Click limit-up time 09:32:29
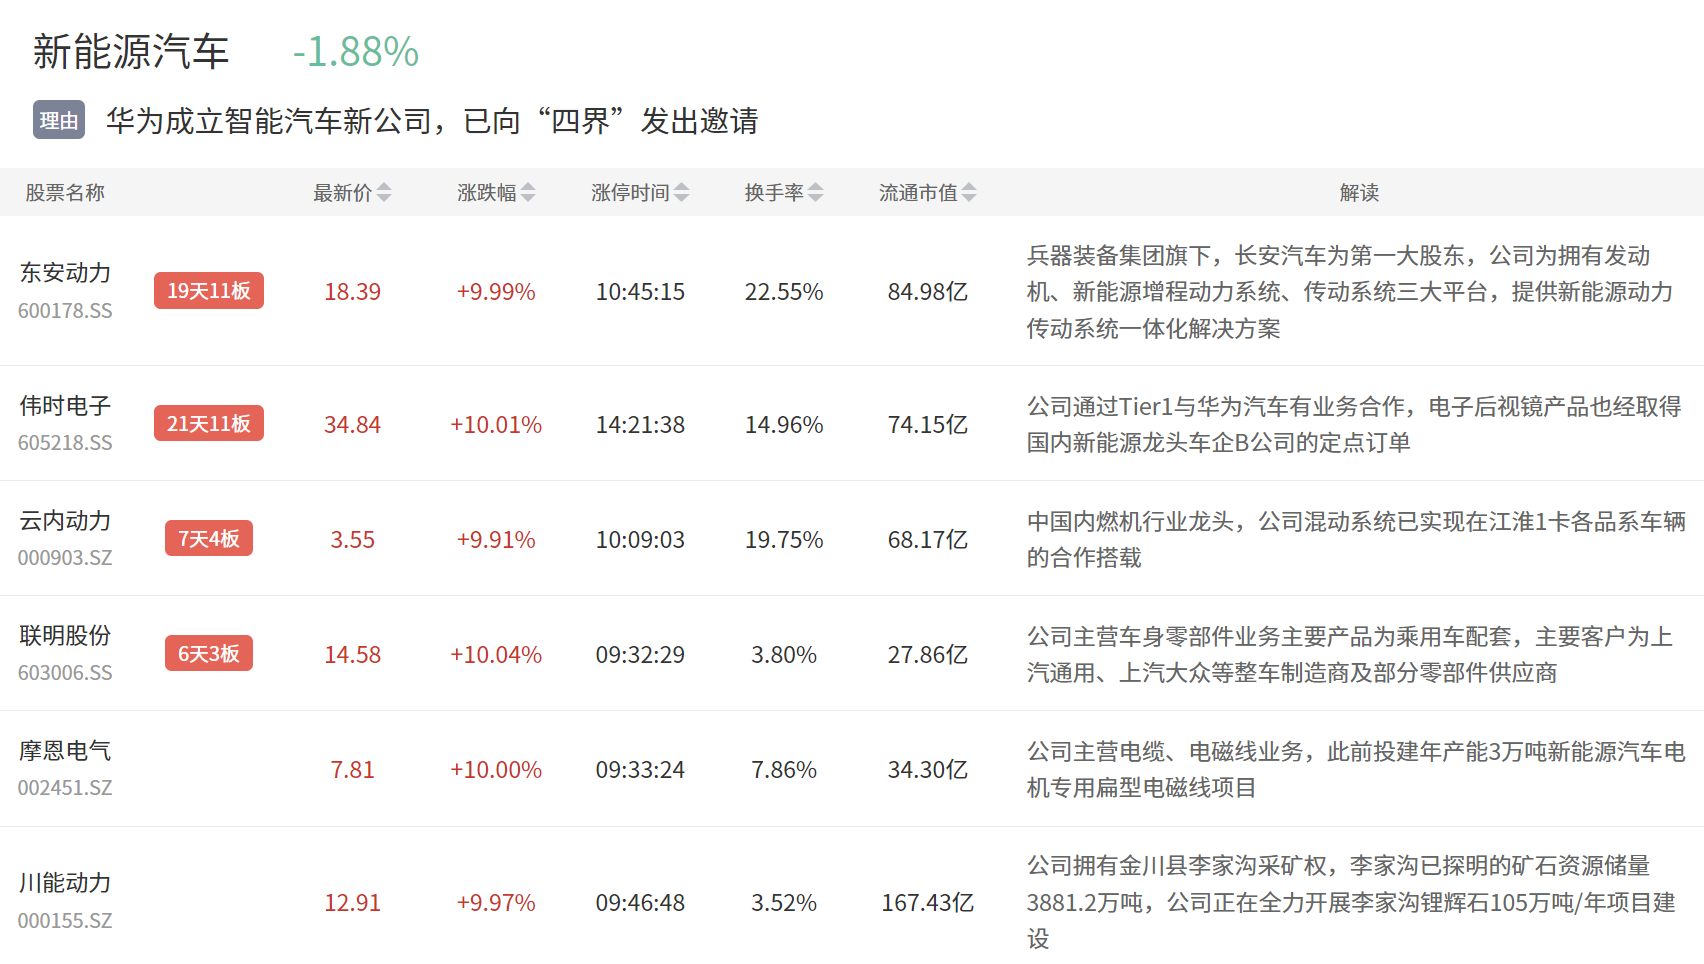This screenshot has width=1704, height=964. point(640,655)
